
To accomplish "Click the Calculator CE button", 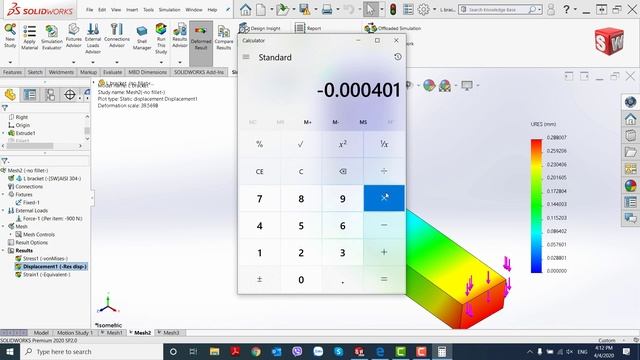I will 260,171.
